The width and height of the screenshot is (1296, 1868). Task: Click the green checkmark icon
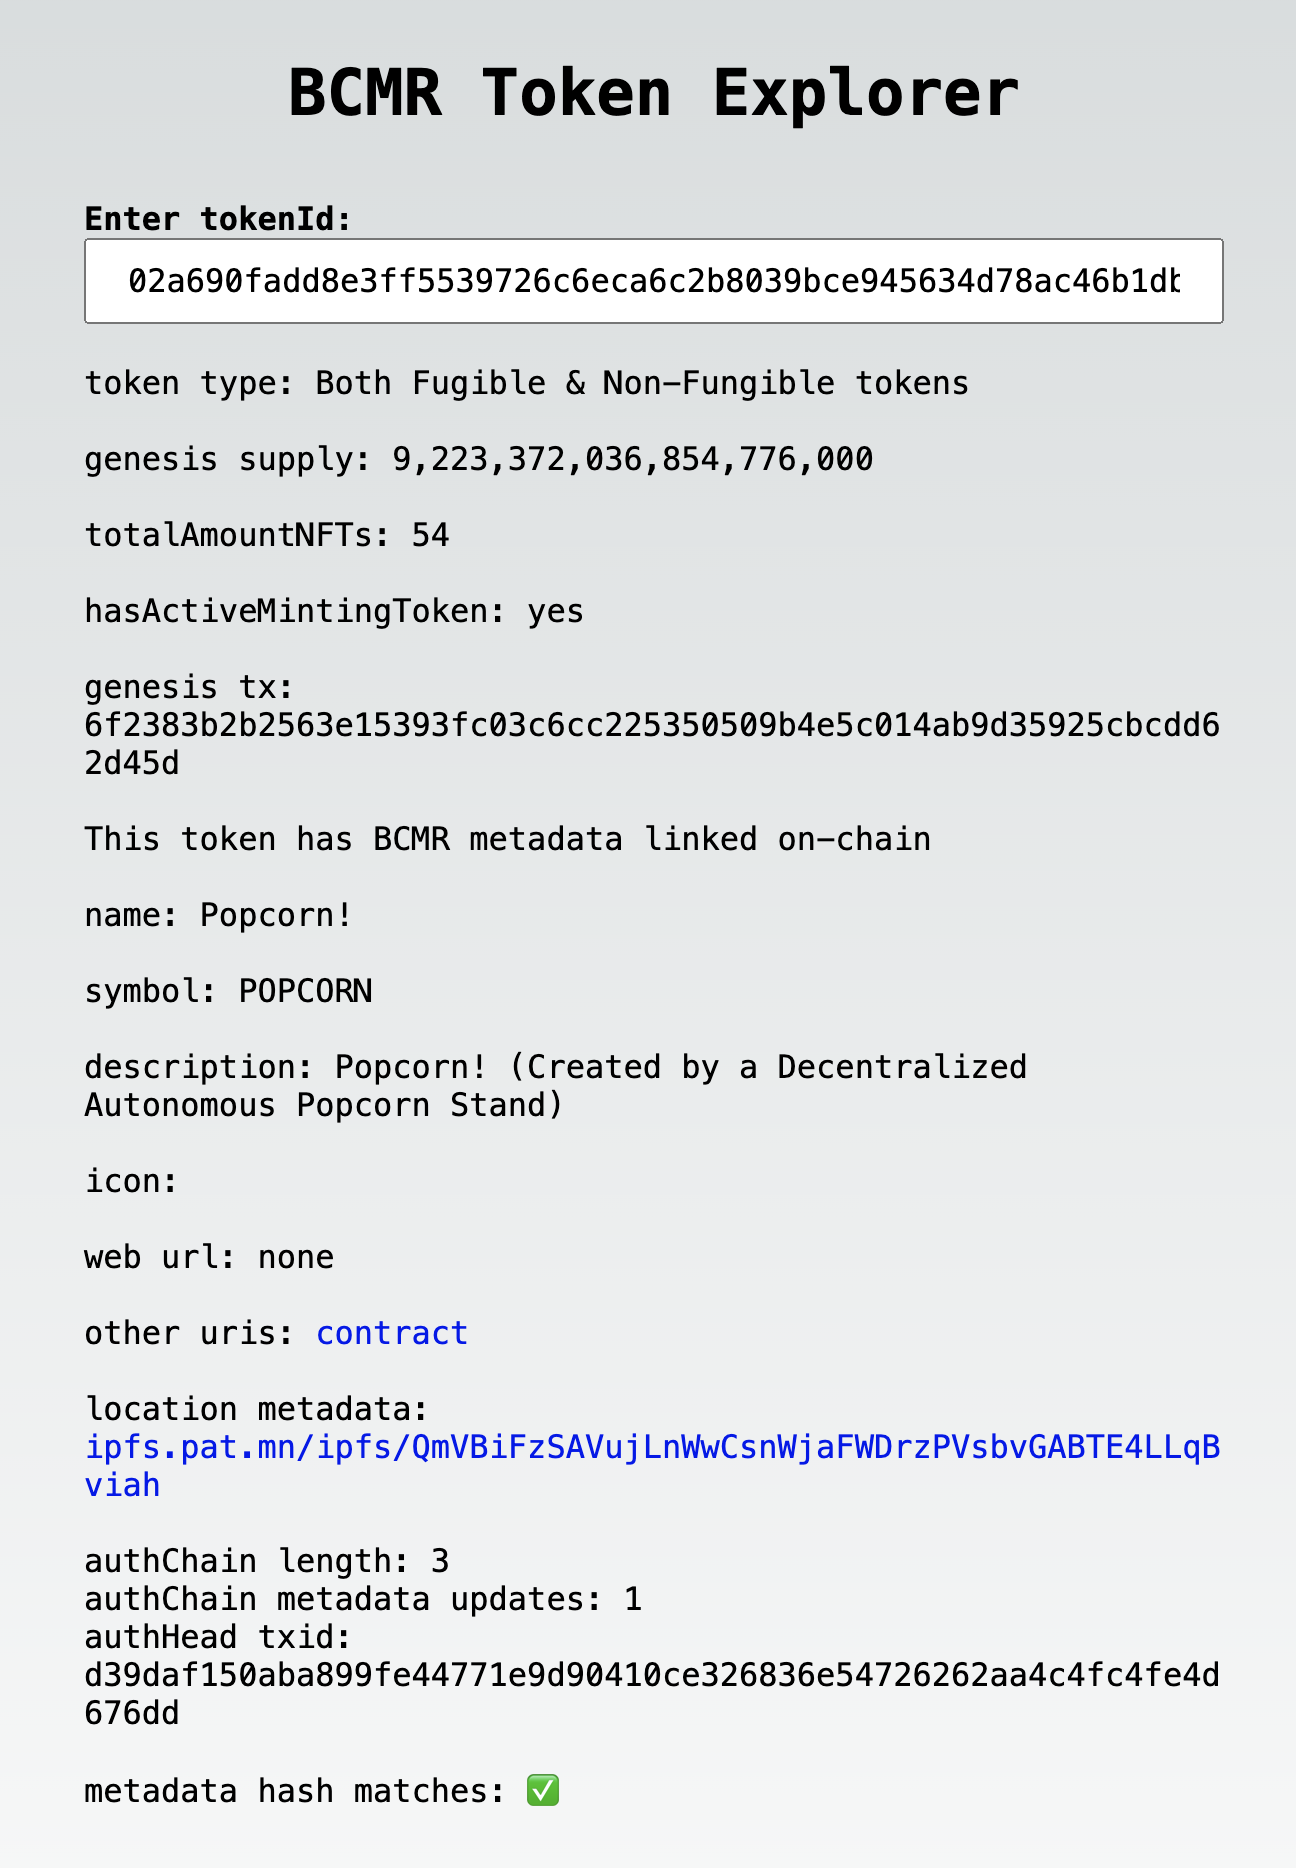[x=543, y=1790]
